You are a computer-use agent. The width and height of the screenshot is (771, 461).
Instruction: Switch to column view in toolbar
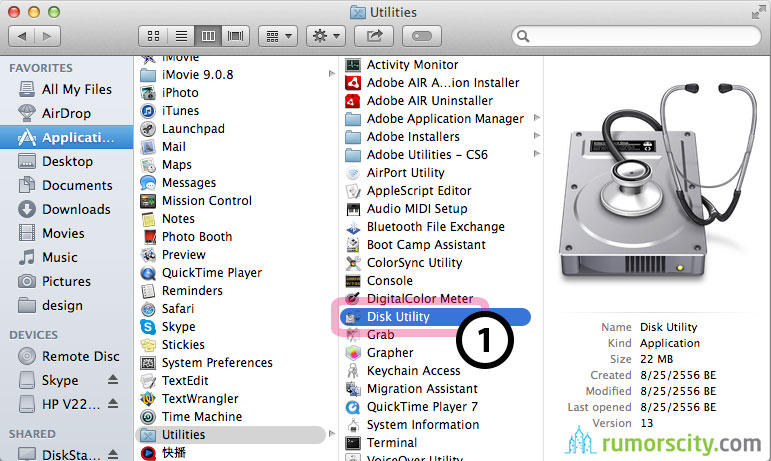[208, 36]
